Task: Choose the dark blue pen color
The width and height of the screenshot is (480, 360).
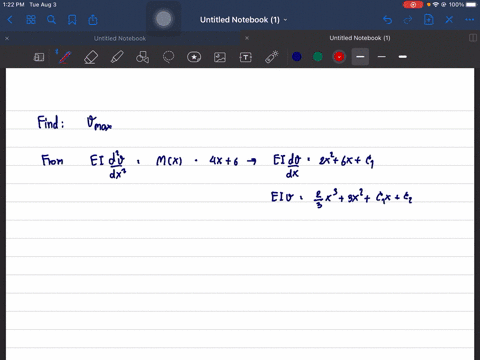Action: pos(297,57)
